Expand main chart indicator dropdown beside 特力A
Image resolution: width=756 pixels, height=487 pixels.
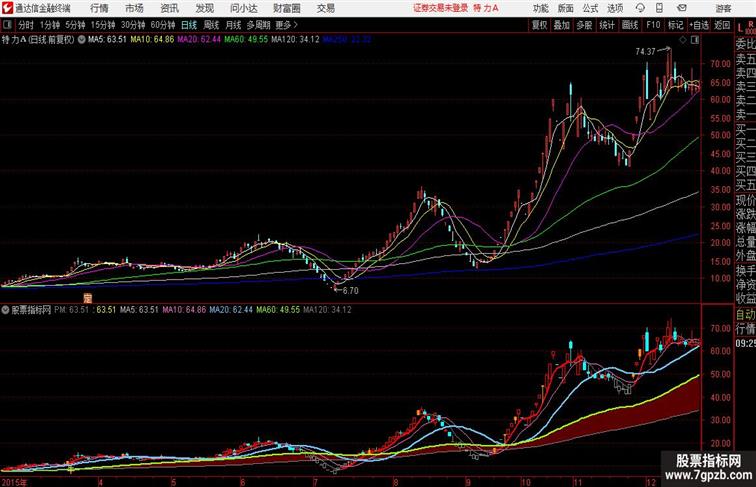point(81,40)
